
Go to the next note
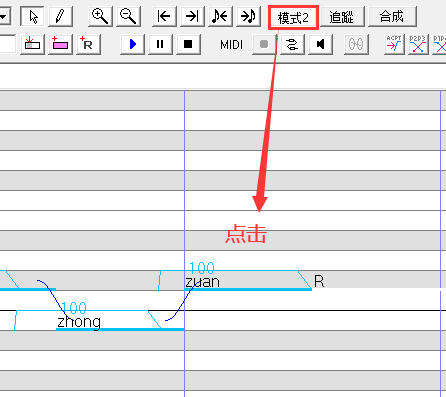pyautogui.click(x=248, y=16)
